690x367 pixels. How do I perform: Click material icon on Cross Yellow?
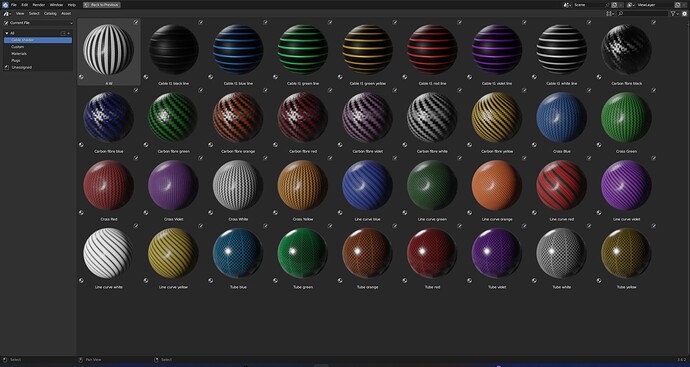[x=275, y=212]
